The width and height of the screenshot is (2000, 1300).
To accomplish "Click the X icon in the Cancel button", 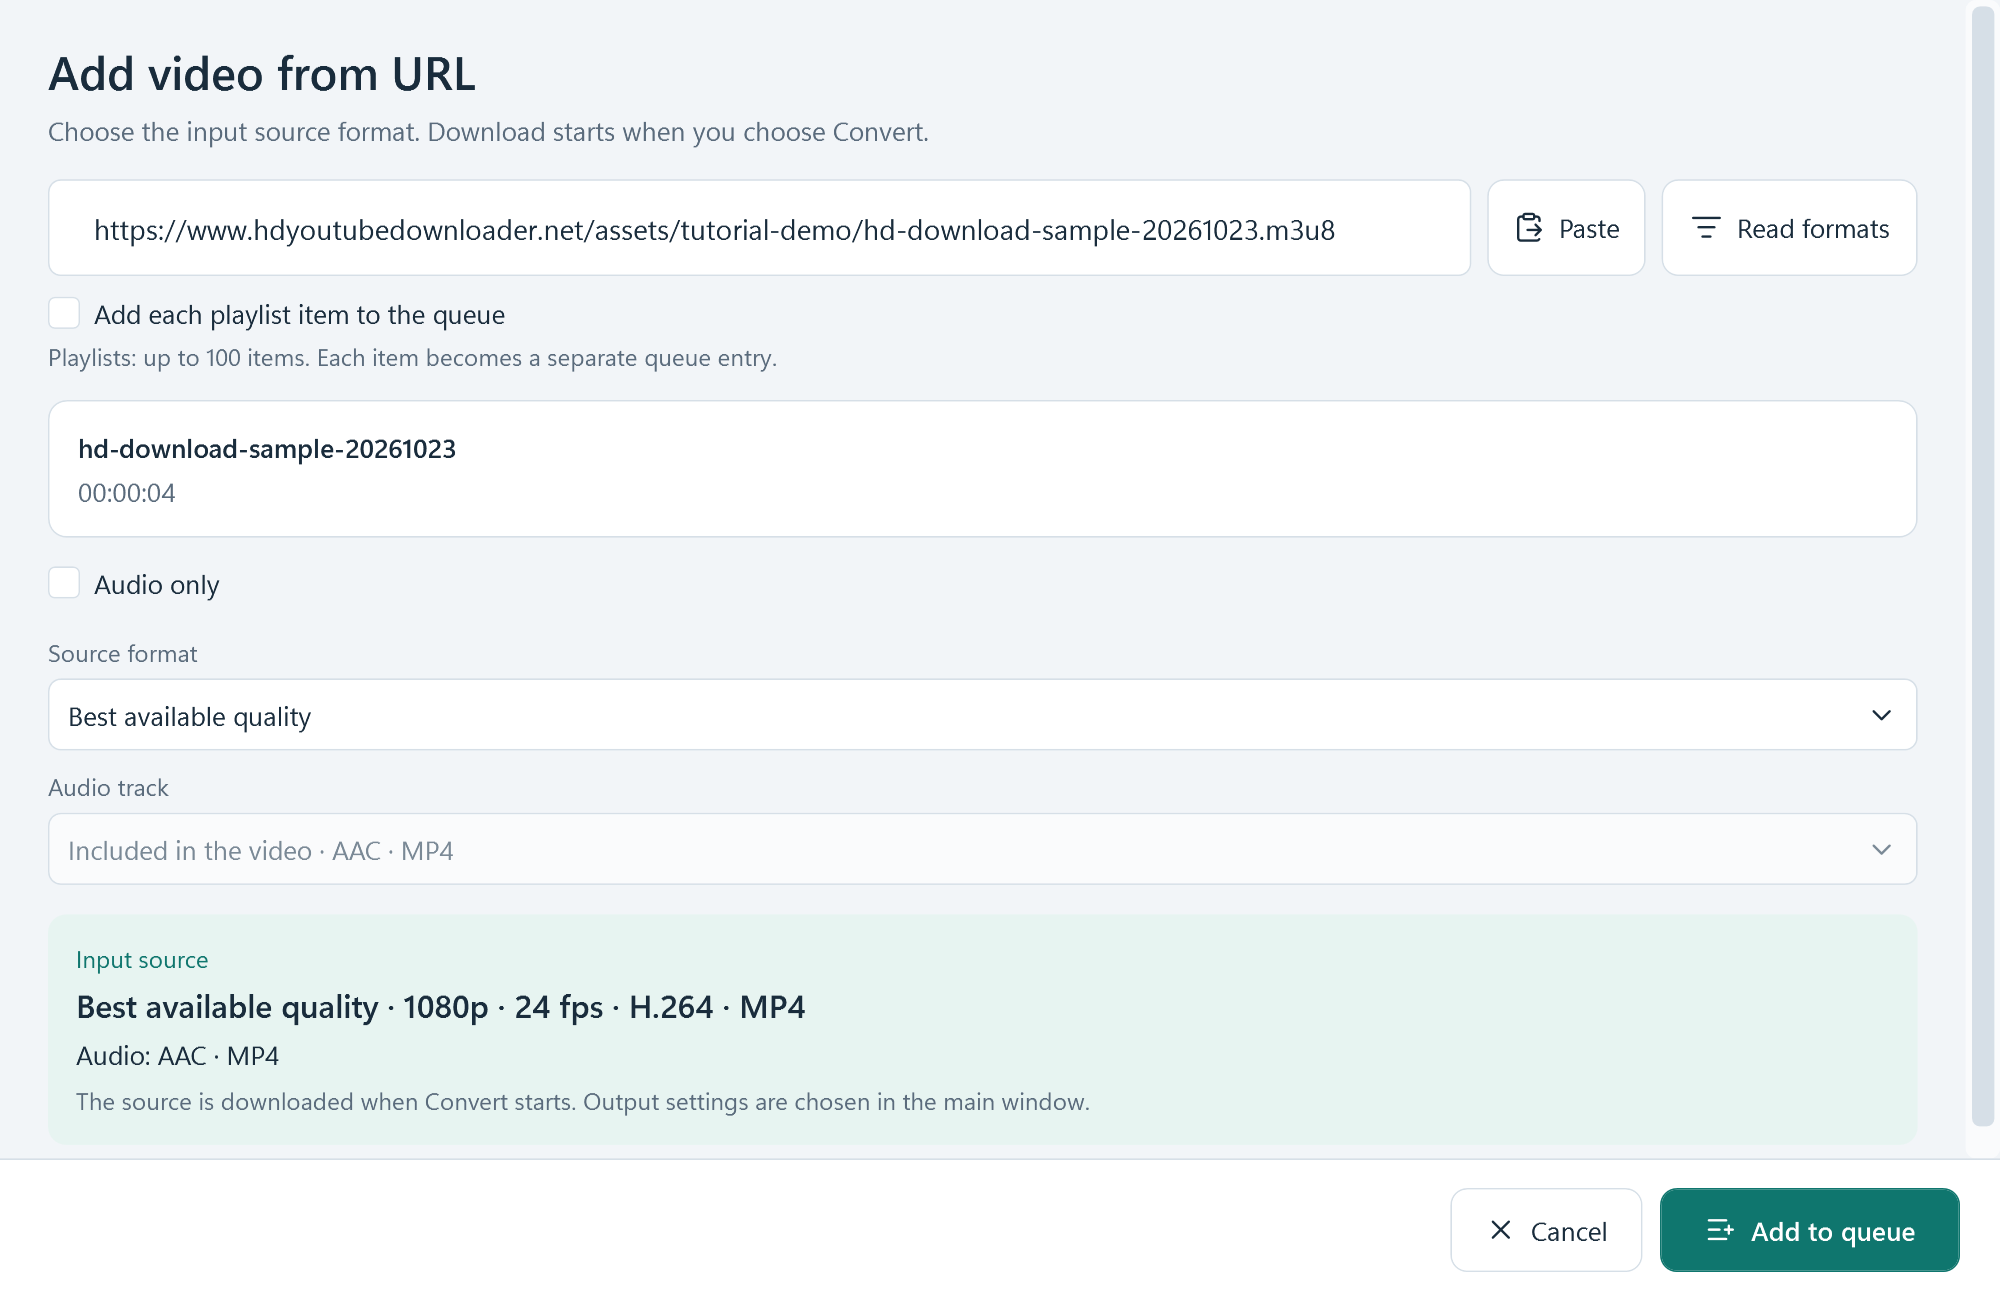I will (x=1500, y=1230).
